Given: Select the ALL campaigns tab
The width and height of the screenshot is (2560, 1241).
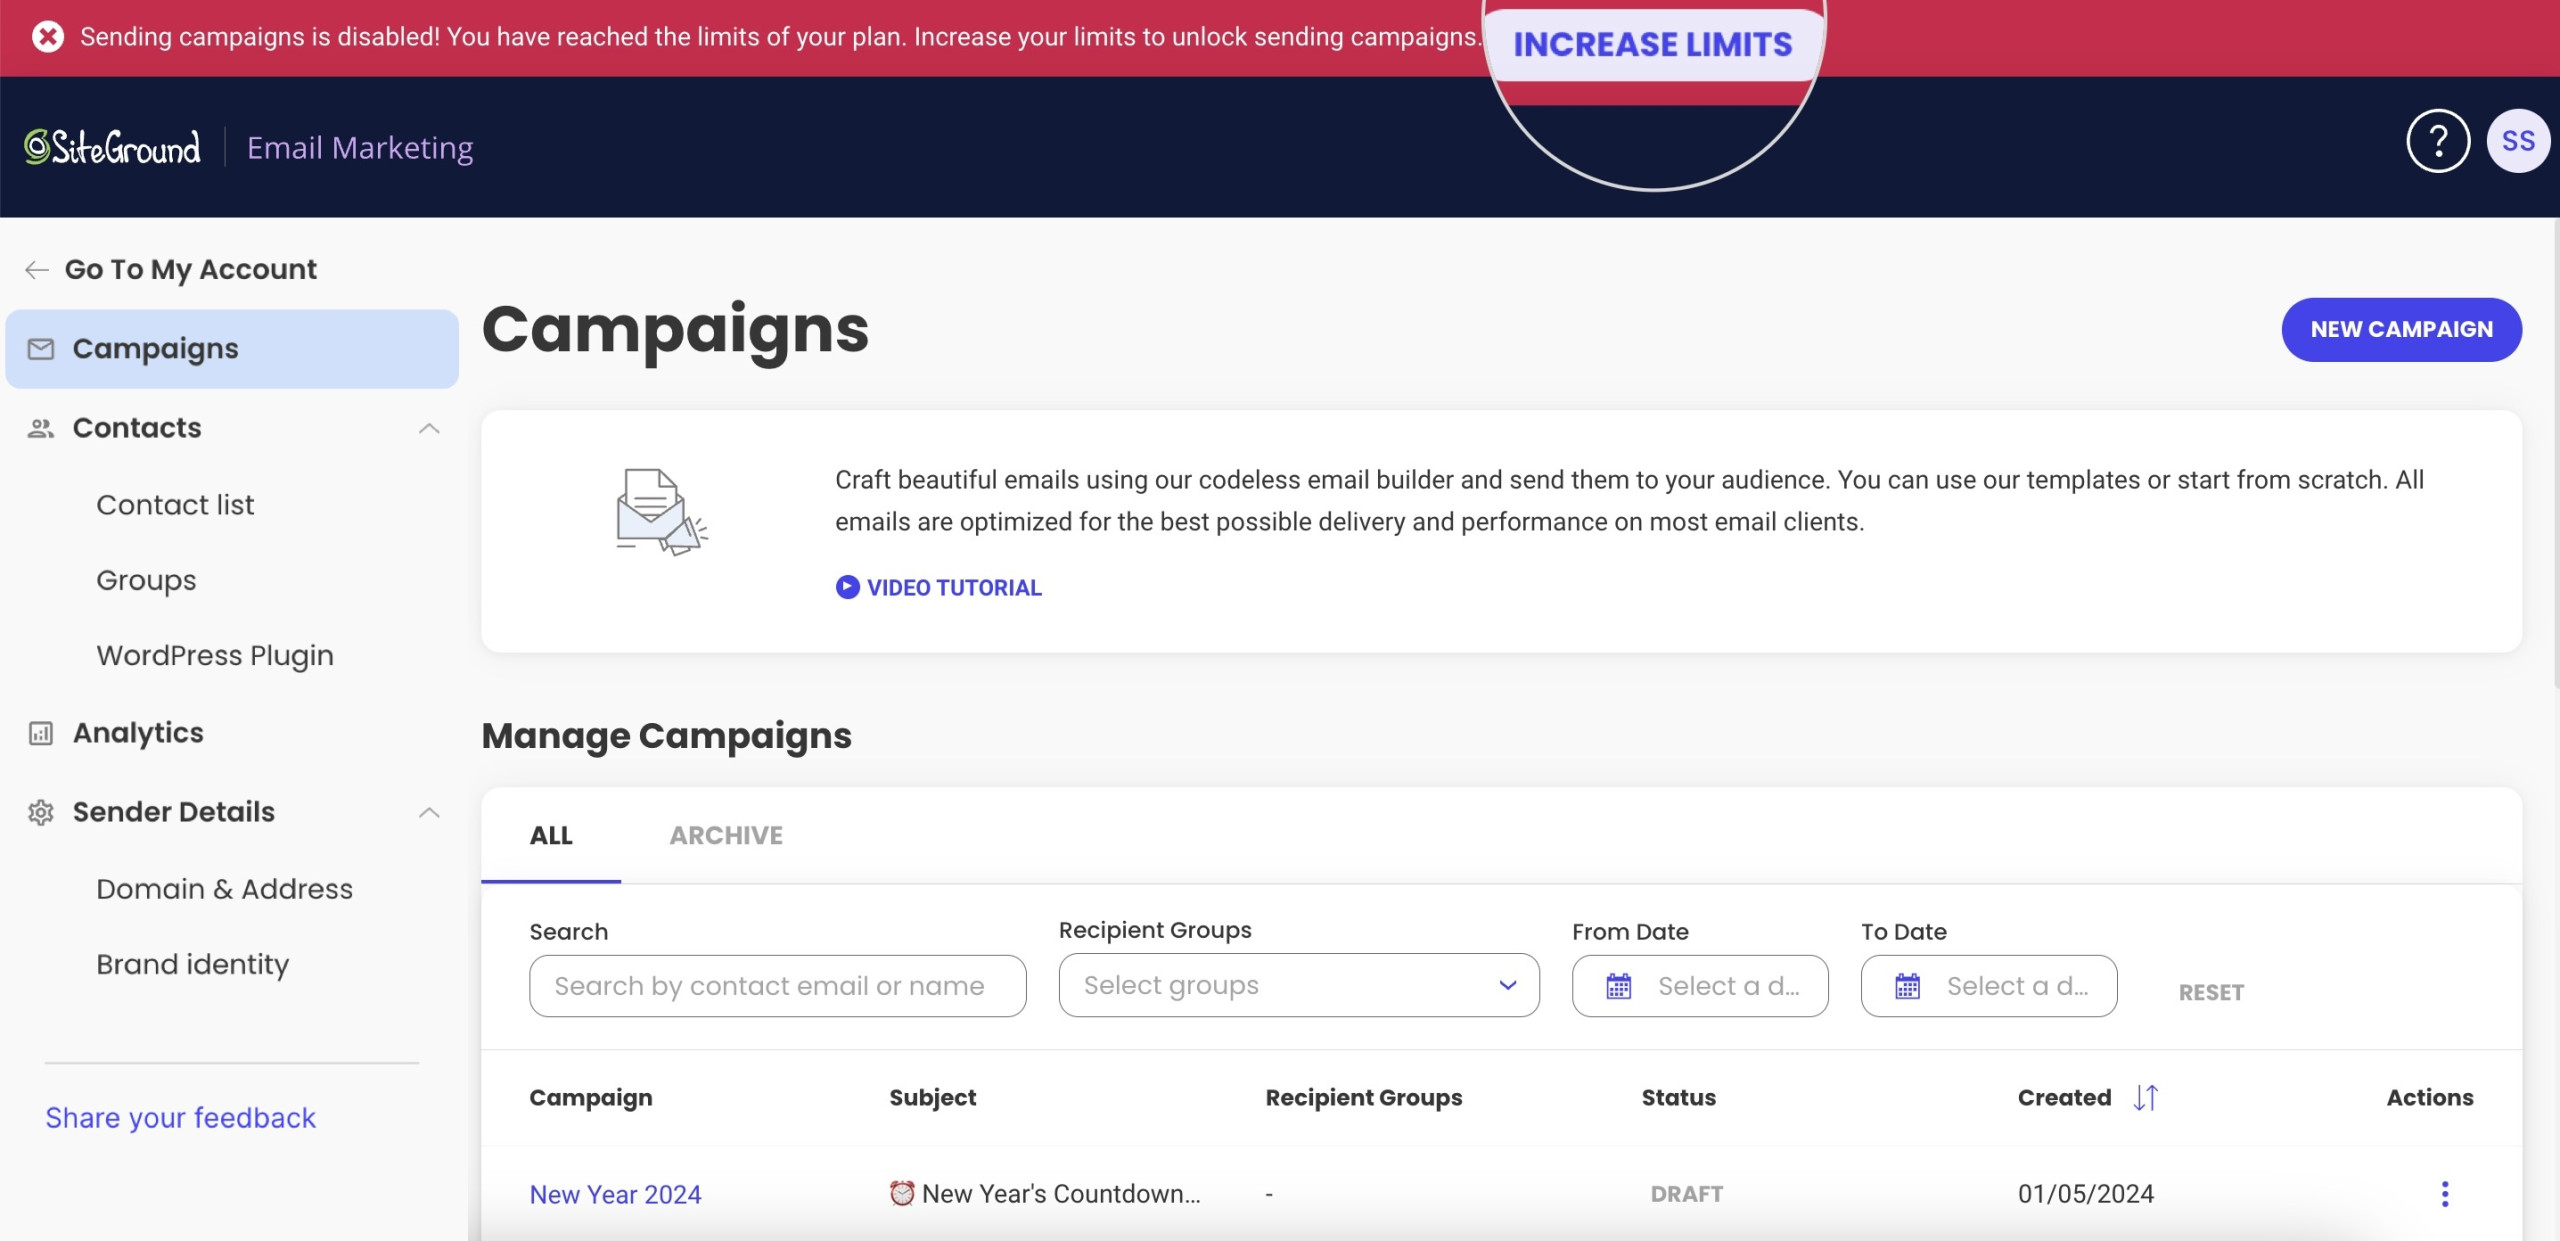Looking at the screenshot, I should tap(550, 834).
